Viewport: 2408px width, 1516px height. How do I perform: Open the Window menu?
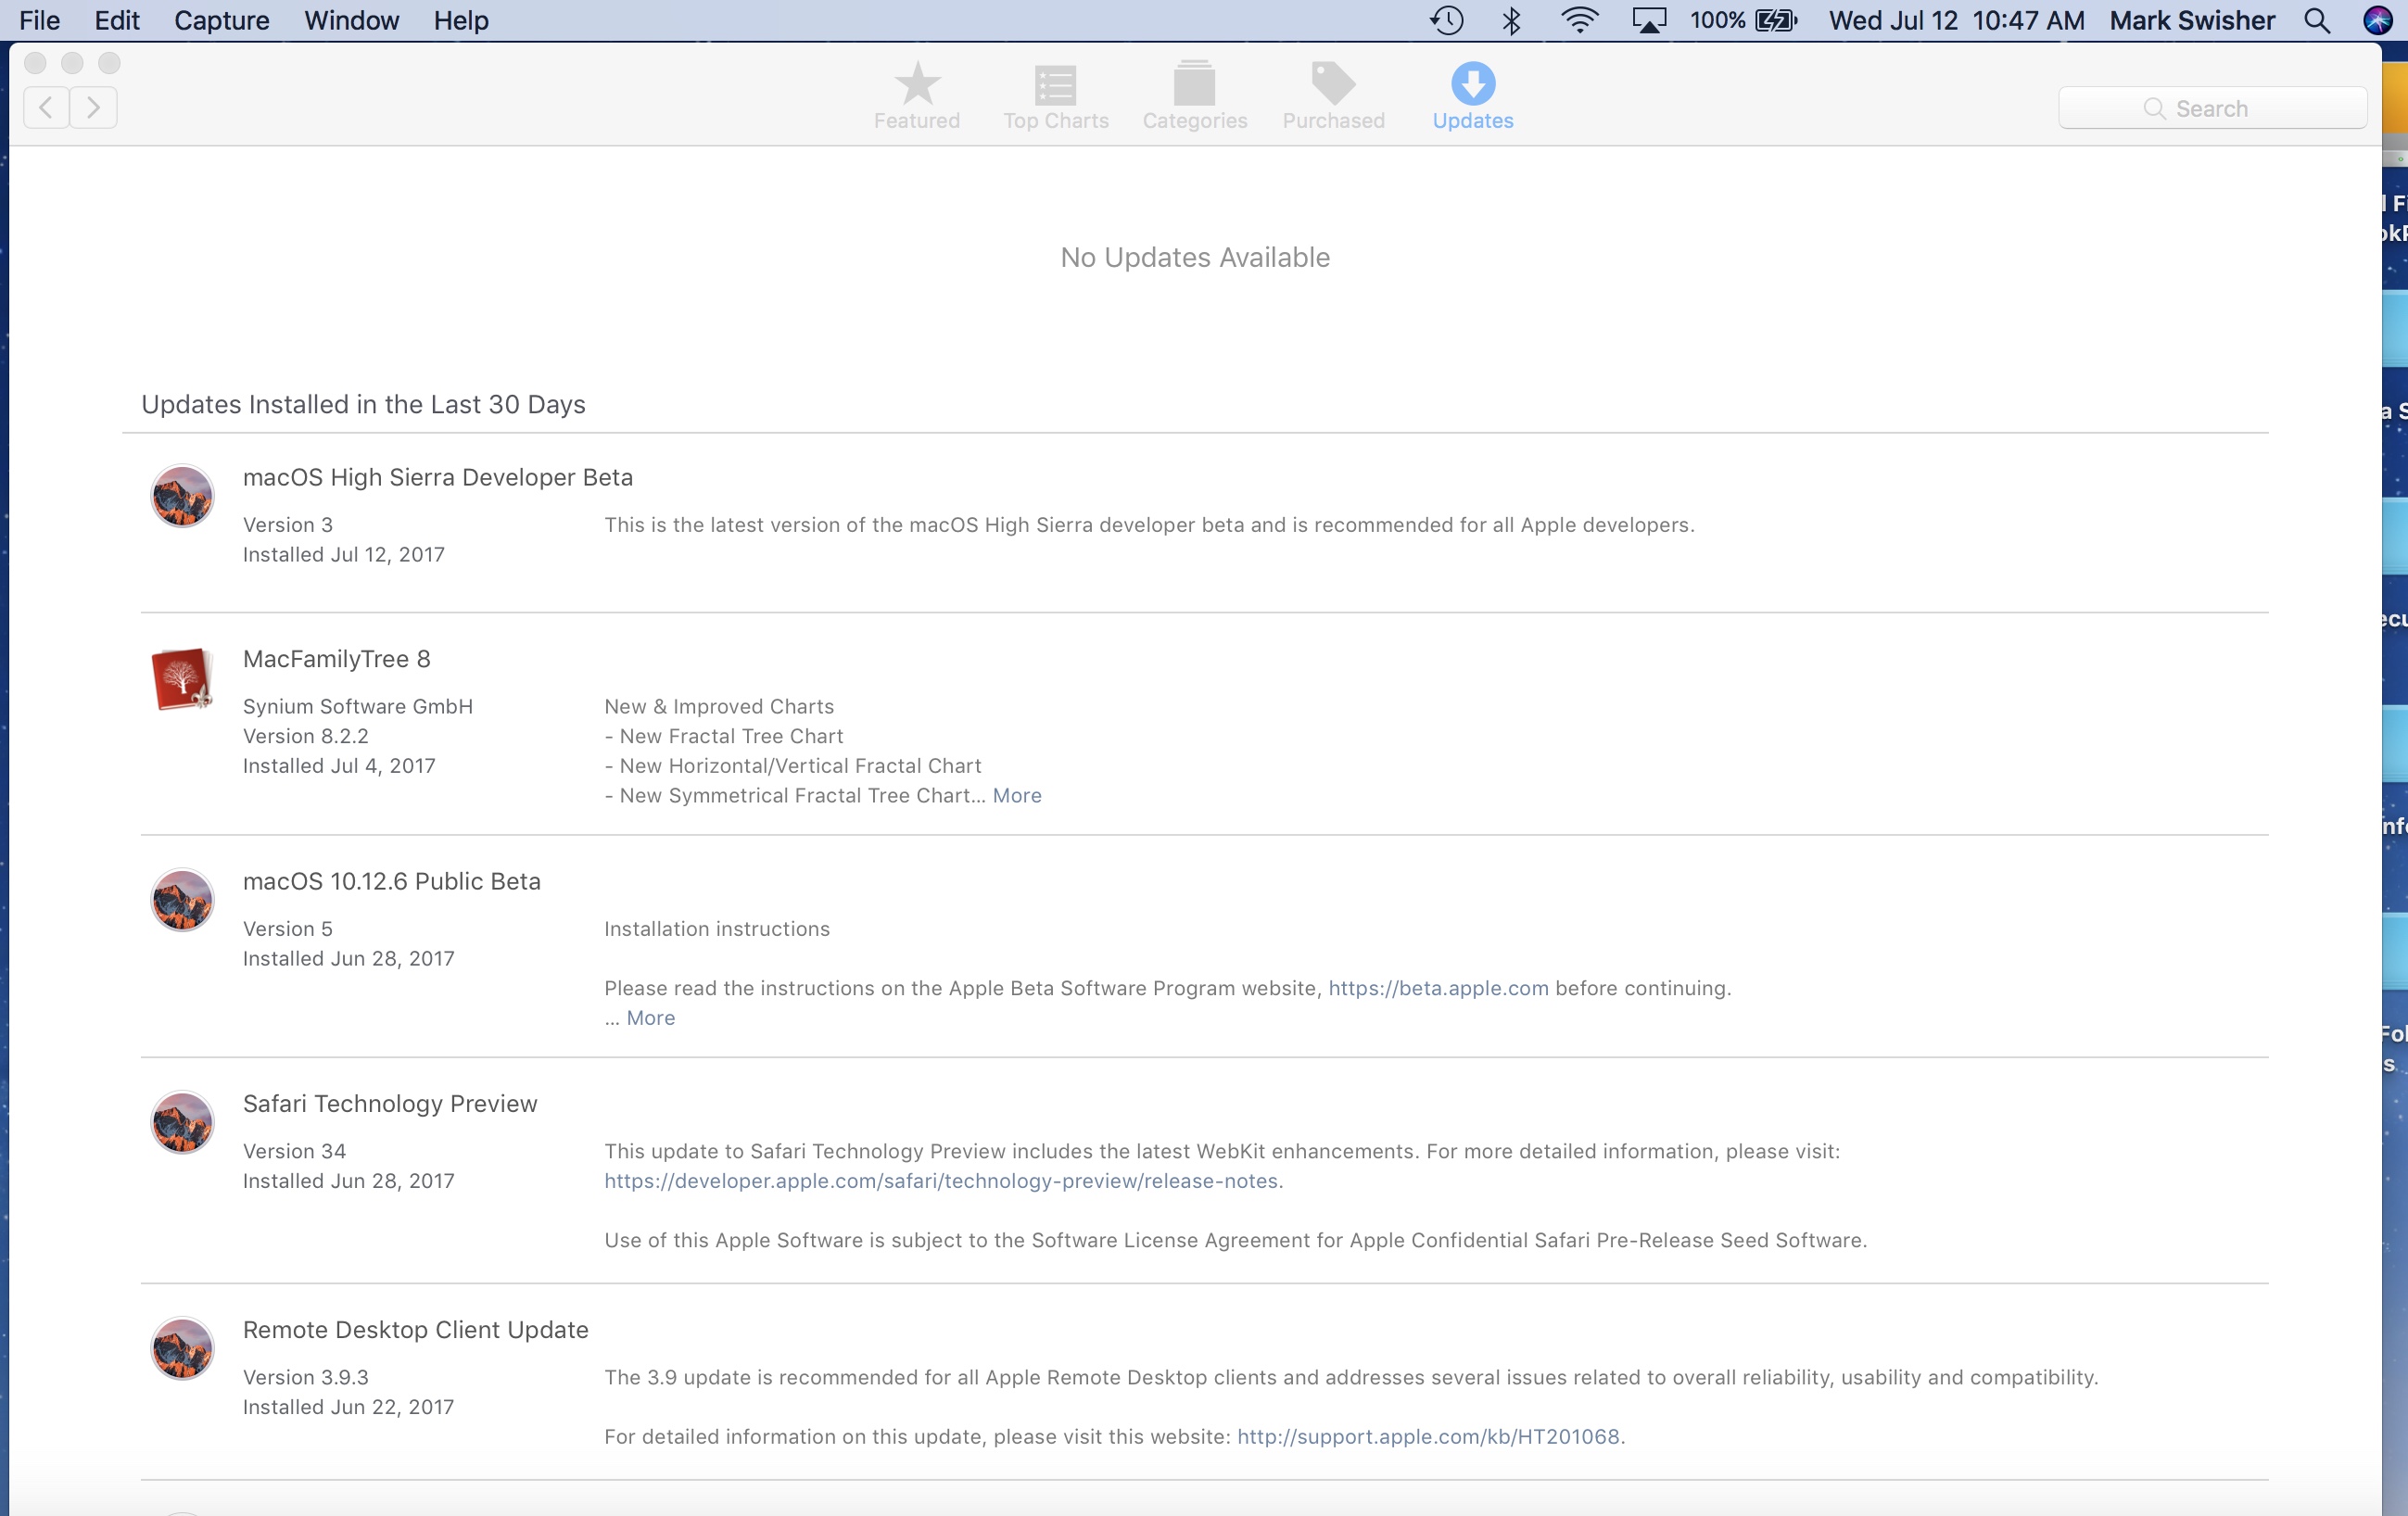[x=351, y=20]
